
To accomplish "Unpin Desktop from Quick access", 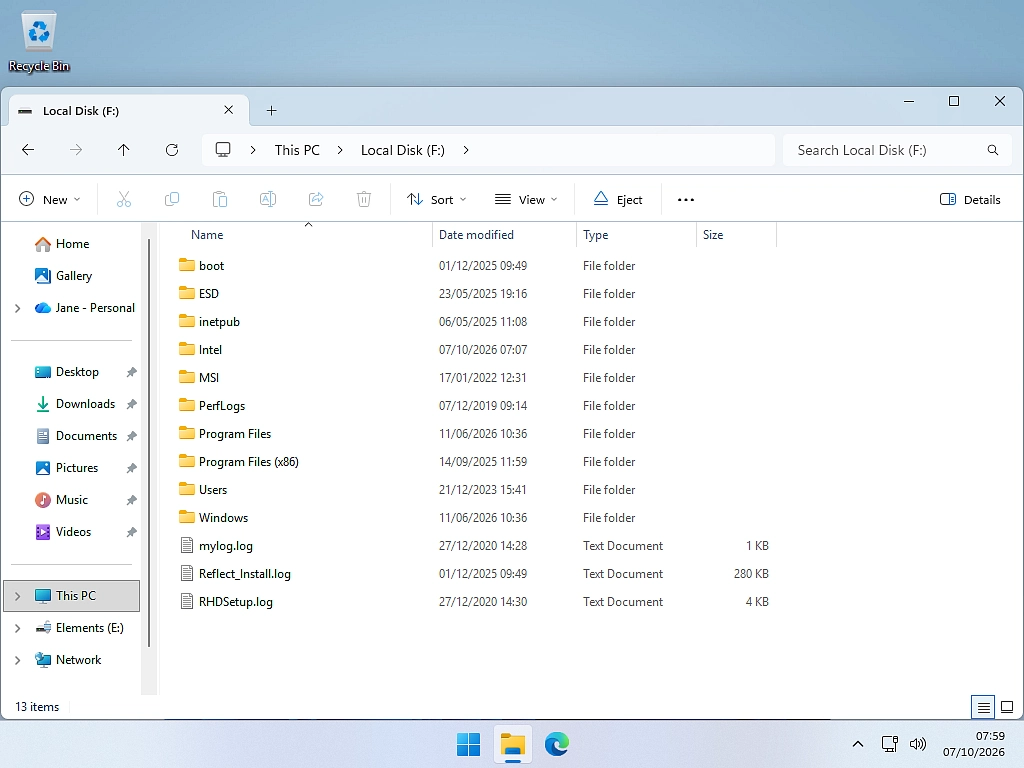I will click(131, 372).
